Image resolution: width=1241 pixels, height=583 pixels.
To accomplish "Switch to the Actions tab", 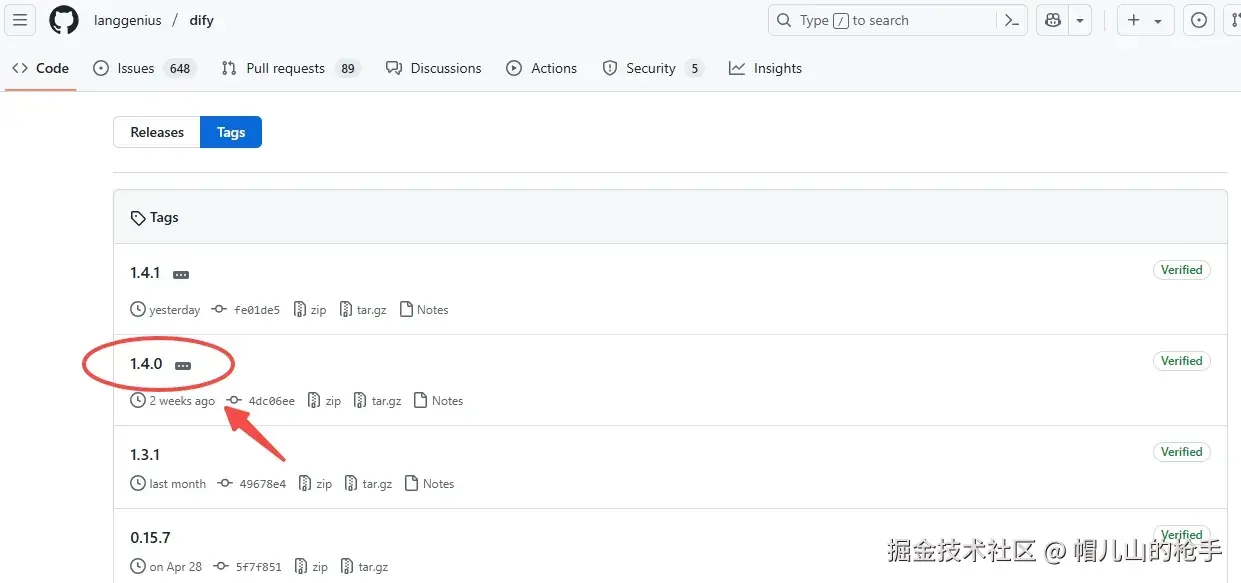I will pos(542,68).
